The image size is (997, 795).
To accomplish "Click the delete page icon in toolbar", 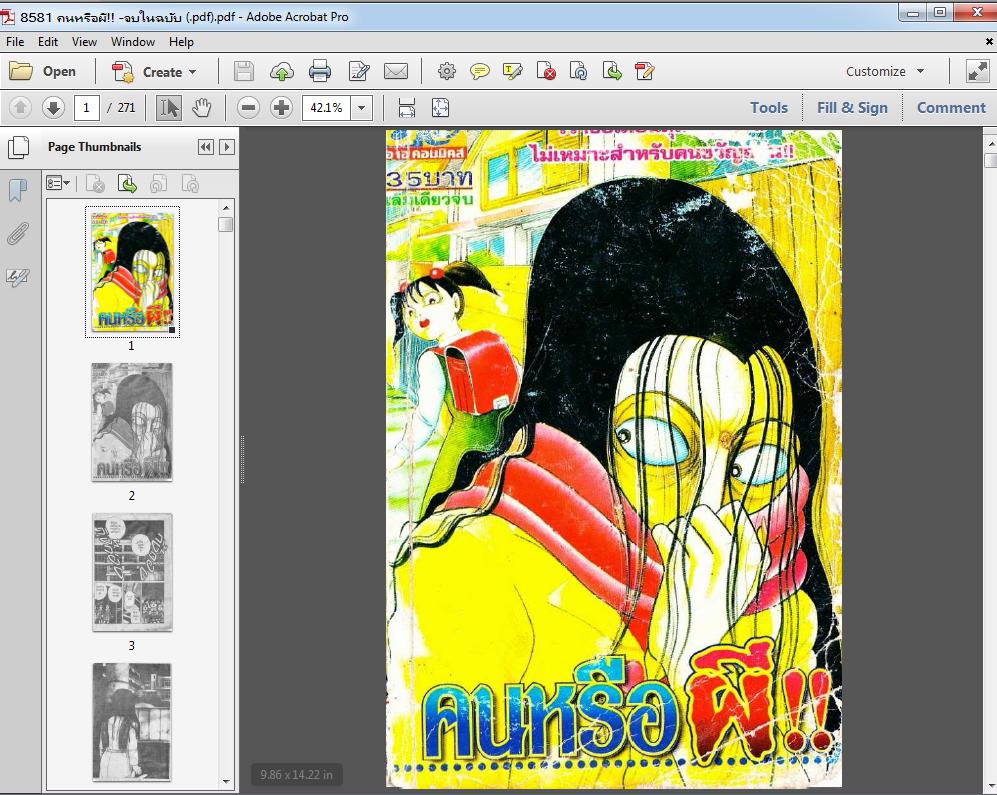I will [x=546, y=71].
